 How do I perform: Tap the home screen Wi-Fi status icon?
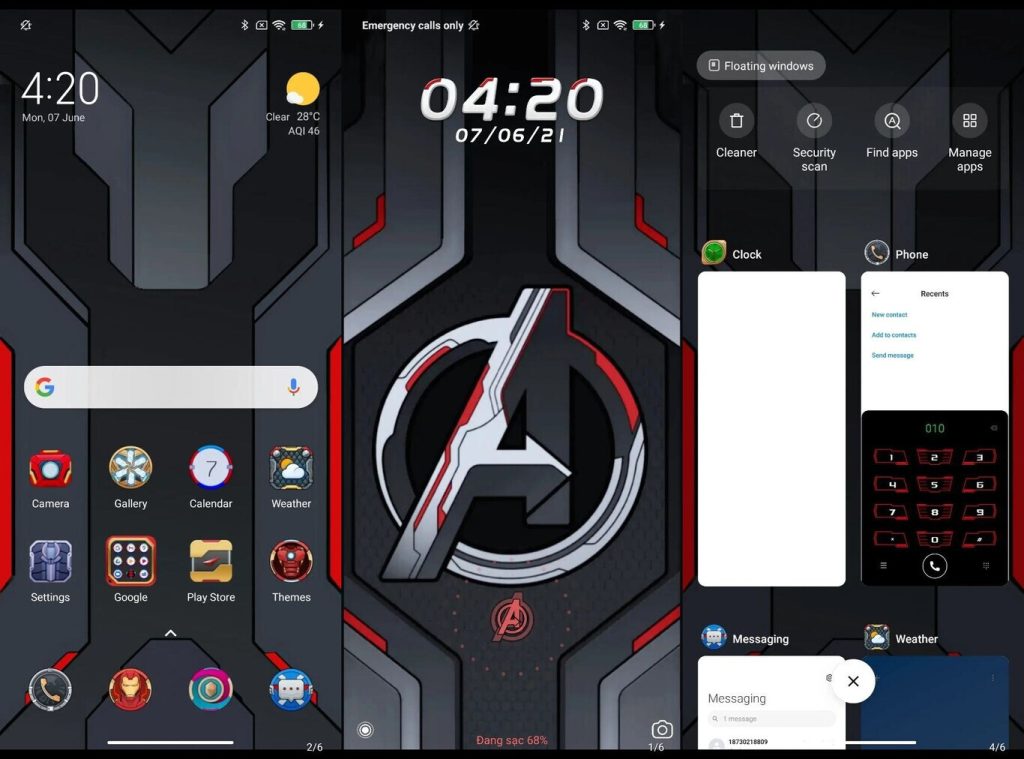click(279, 25)
